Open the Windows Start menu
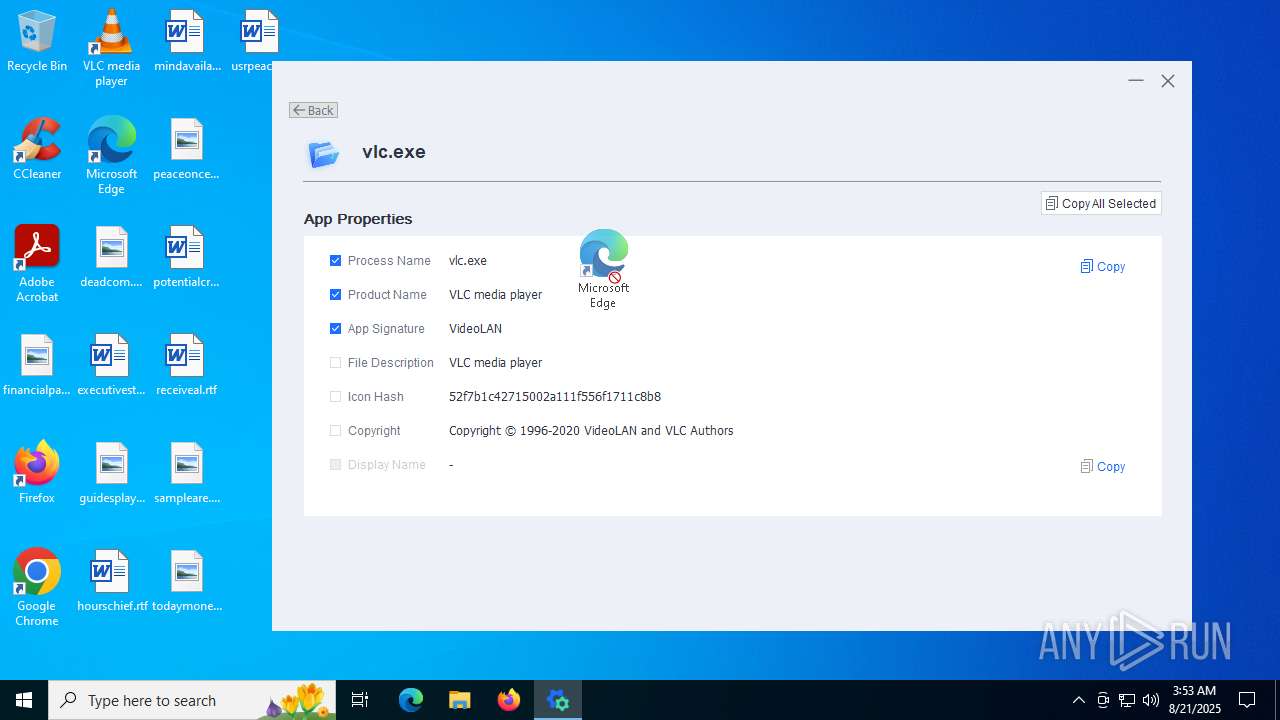 [24, 700]
